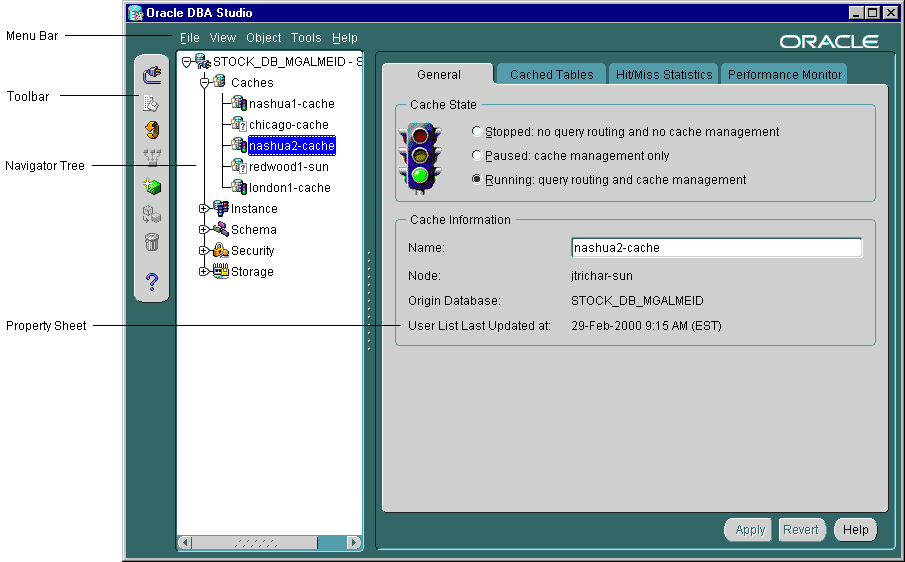Click the london1-cache icon in the tree
The height and width of the screenshot is (562, 905).
pos(239,187)
